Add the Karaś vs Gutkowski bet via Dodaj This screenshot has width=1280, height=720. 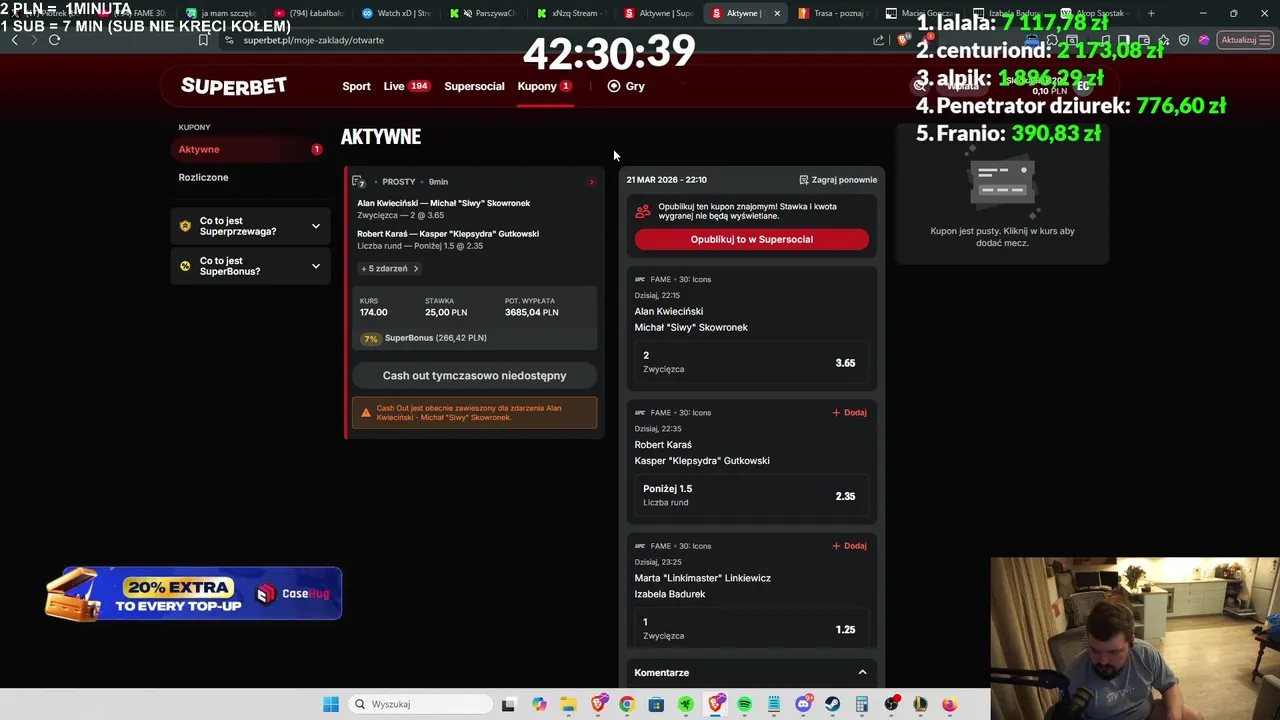(x=849, y=412)
